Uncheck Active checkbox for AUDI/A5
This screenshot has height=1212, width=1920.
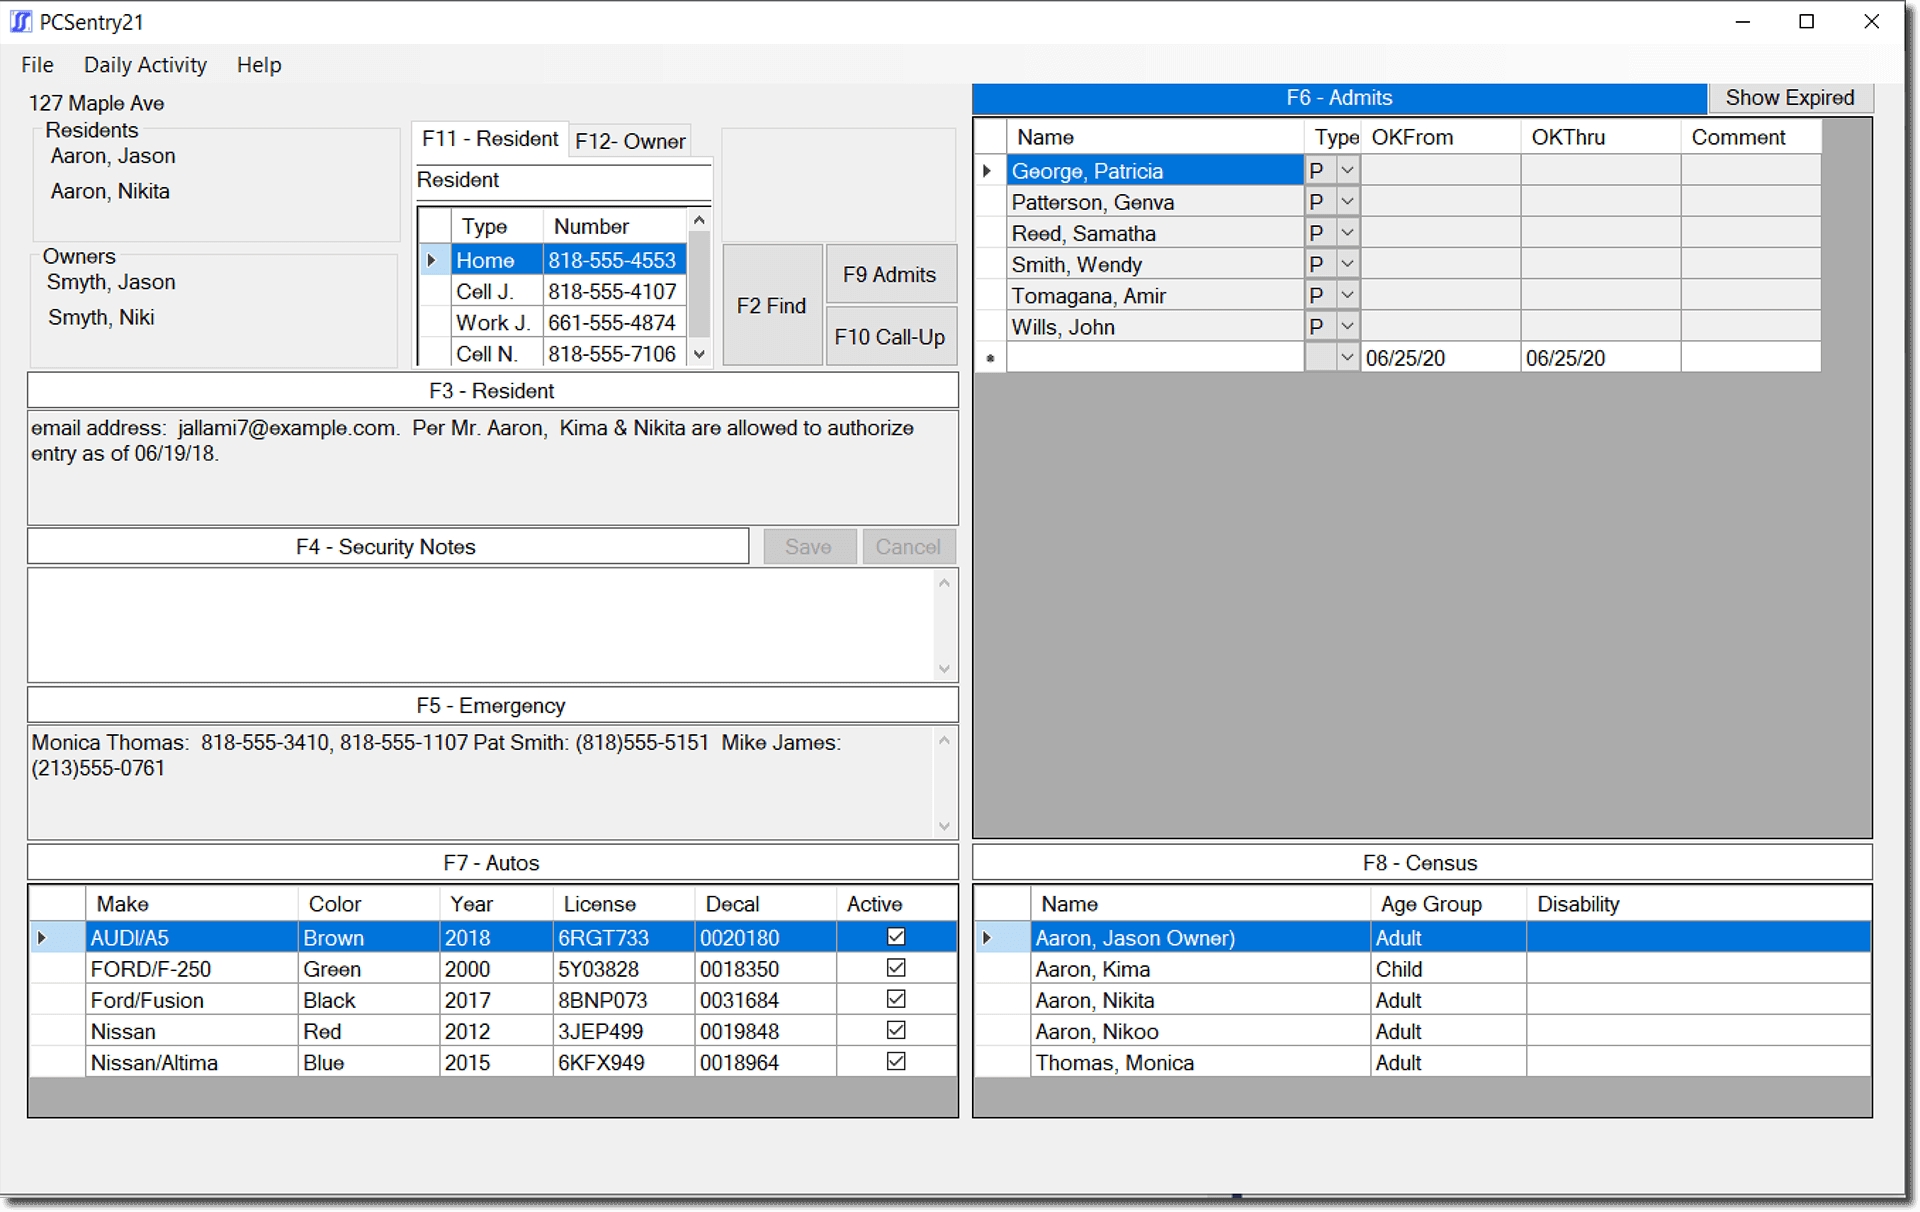(x=896, y=937)
